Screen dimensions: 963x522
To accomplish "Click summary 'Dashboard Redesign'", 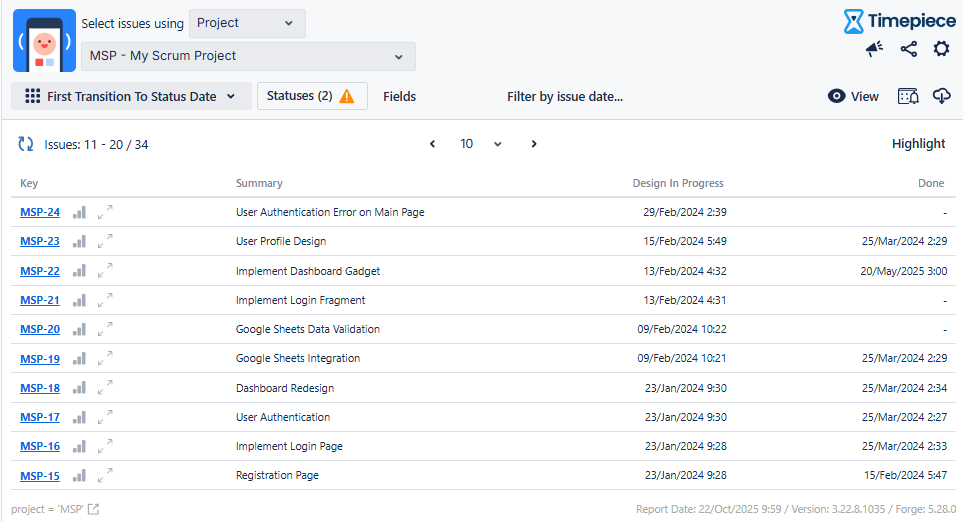I will click(x=285, y=388).
